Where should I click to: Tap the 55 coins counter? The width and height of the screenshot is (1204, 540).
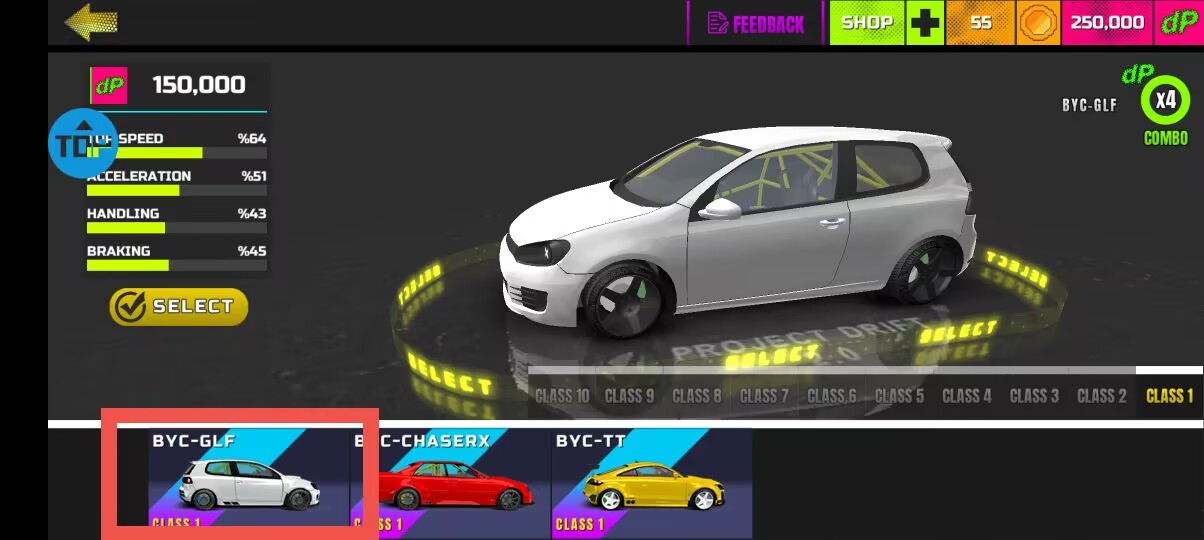point(981,22)
